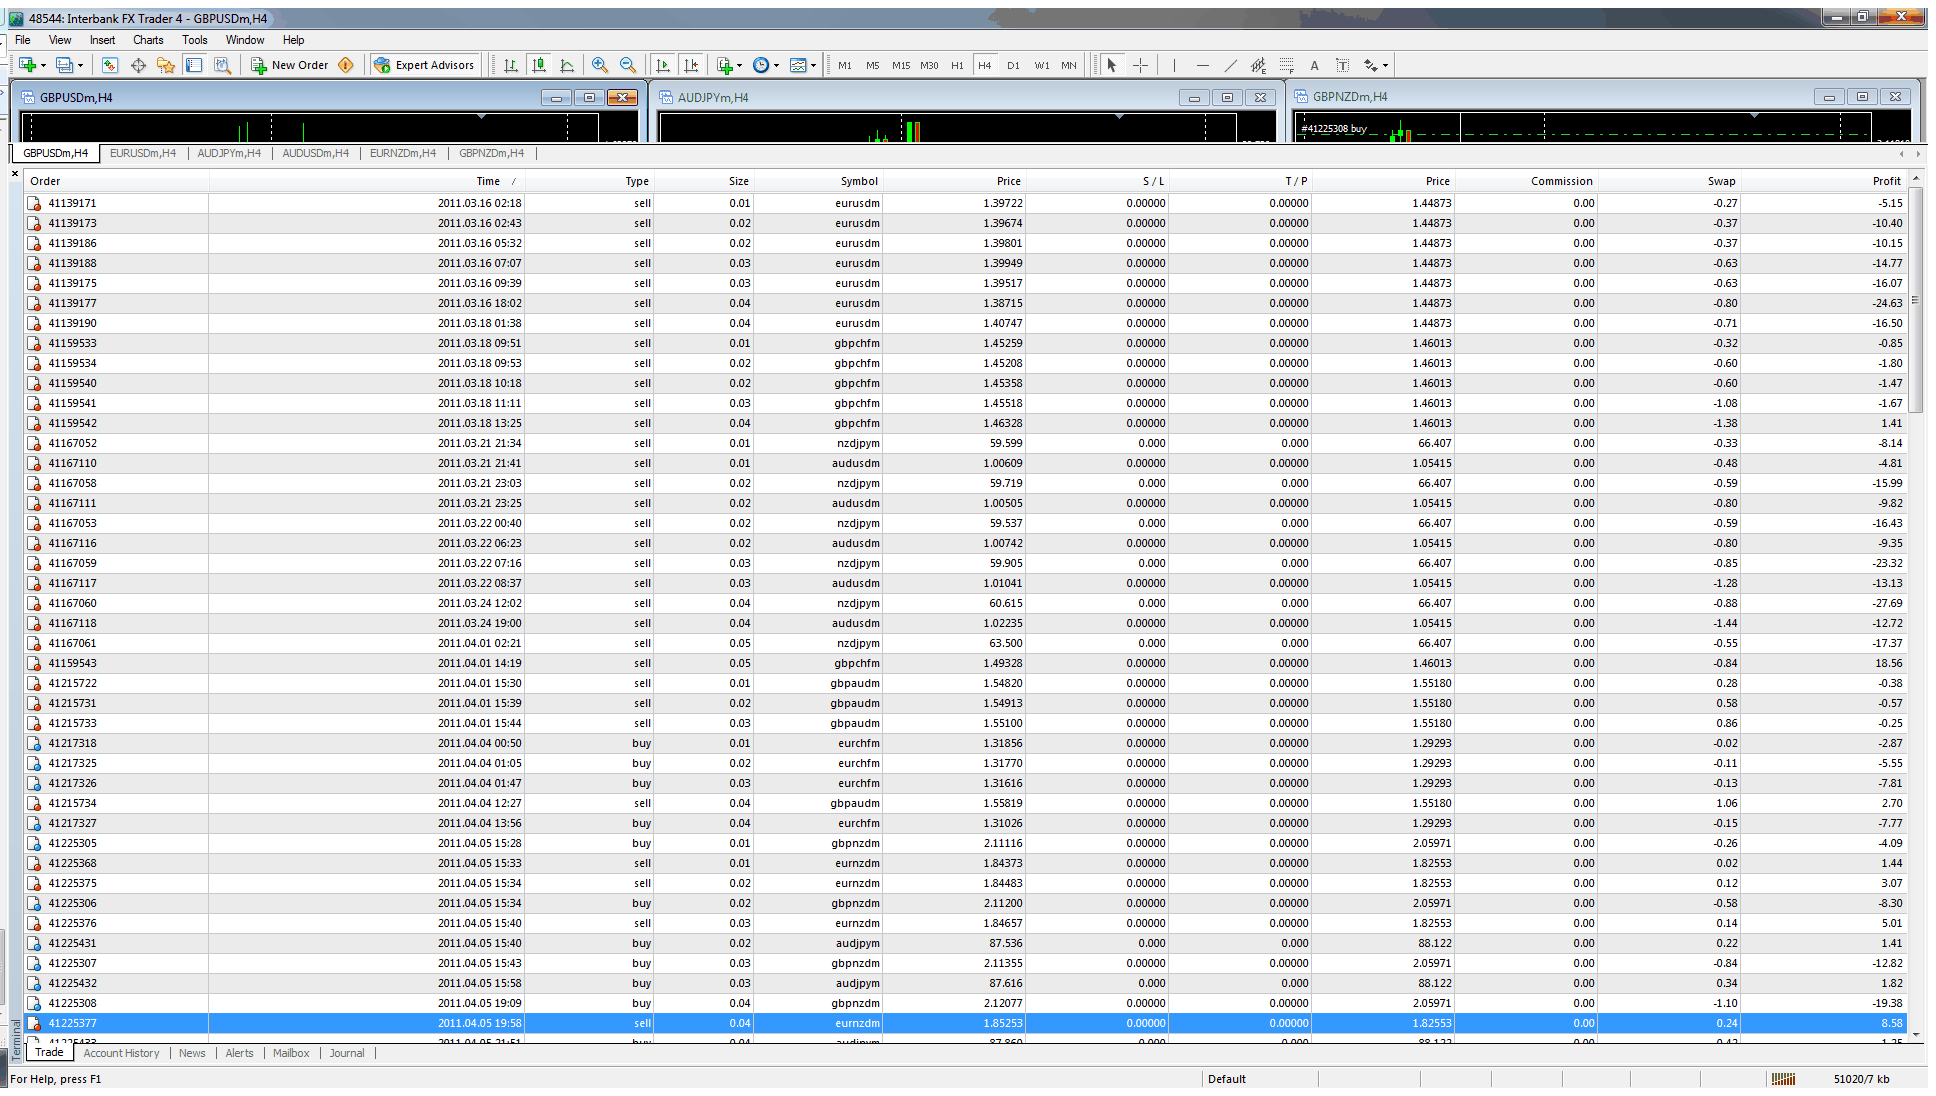Expand the Arrows tool dropdown arrow
This screenshot has width=1936, height=1096.
pyautogui.click(x=1385, y=66)
